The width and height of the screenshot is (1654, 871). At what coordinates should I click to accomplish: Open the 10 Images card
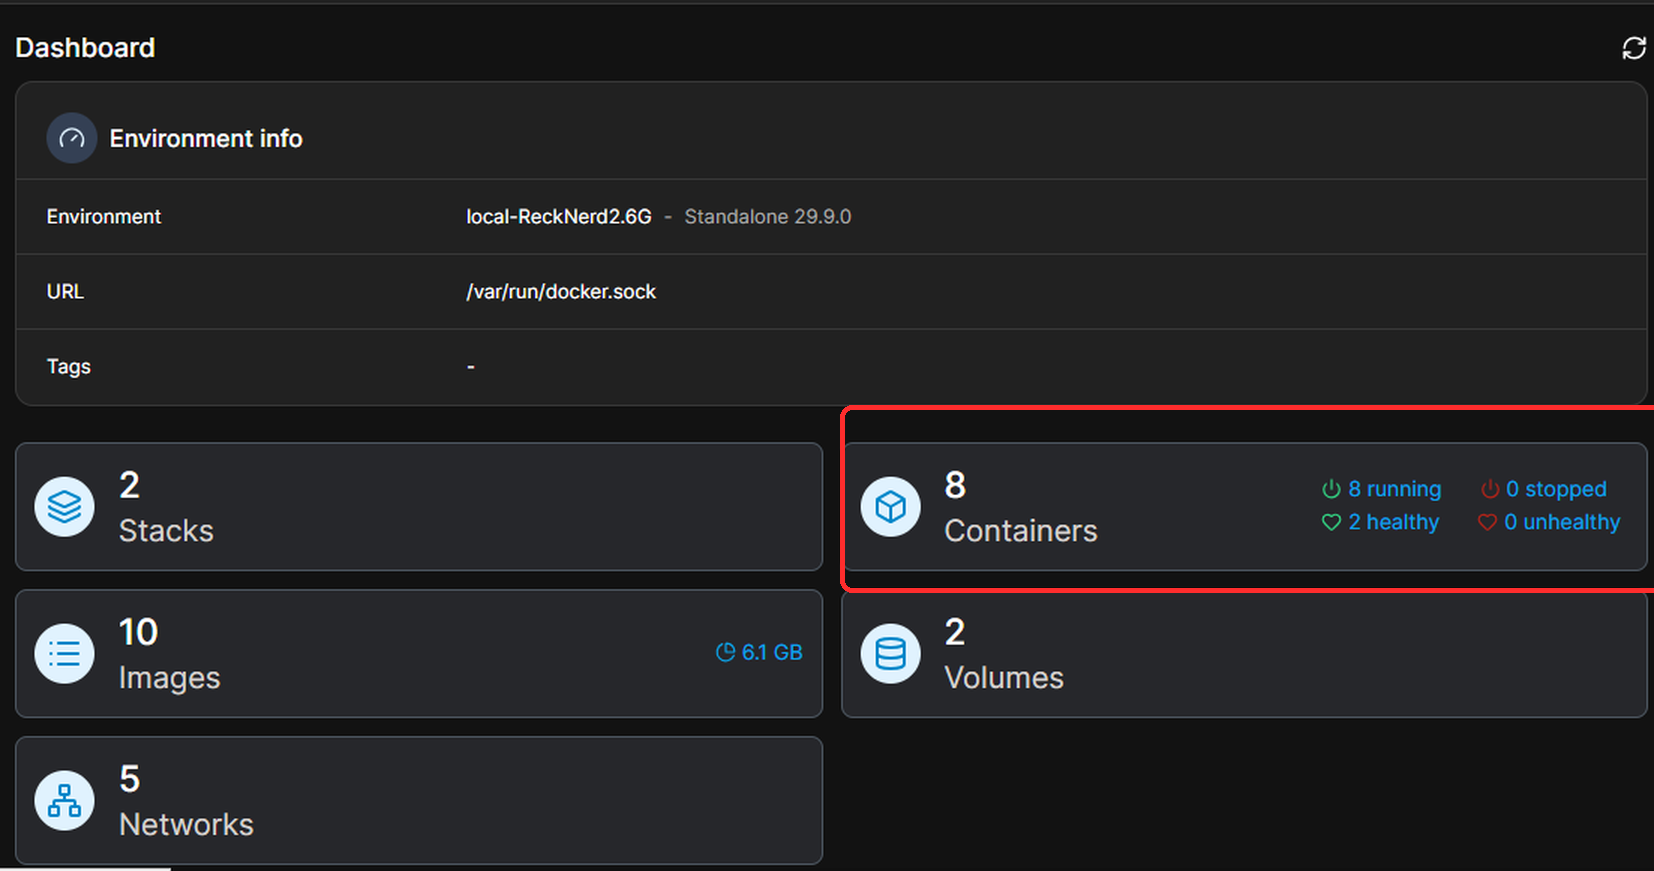pyautogui.click(x=419, y=654)
